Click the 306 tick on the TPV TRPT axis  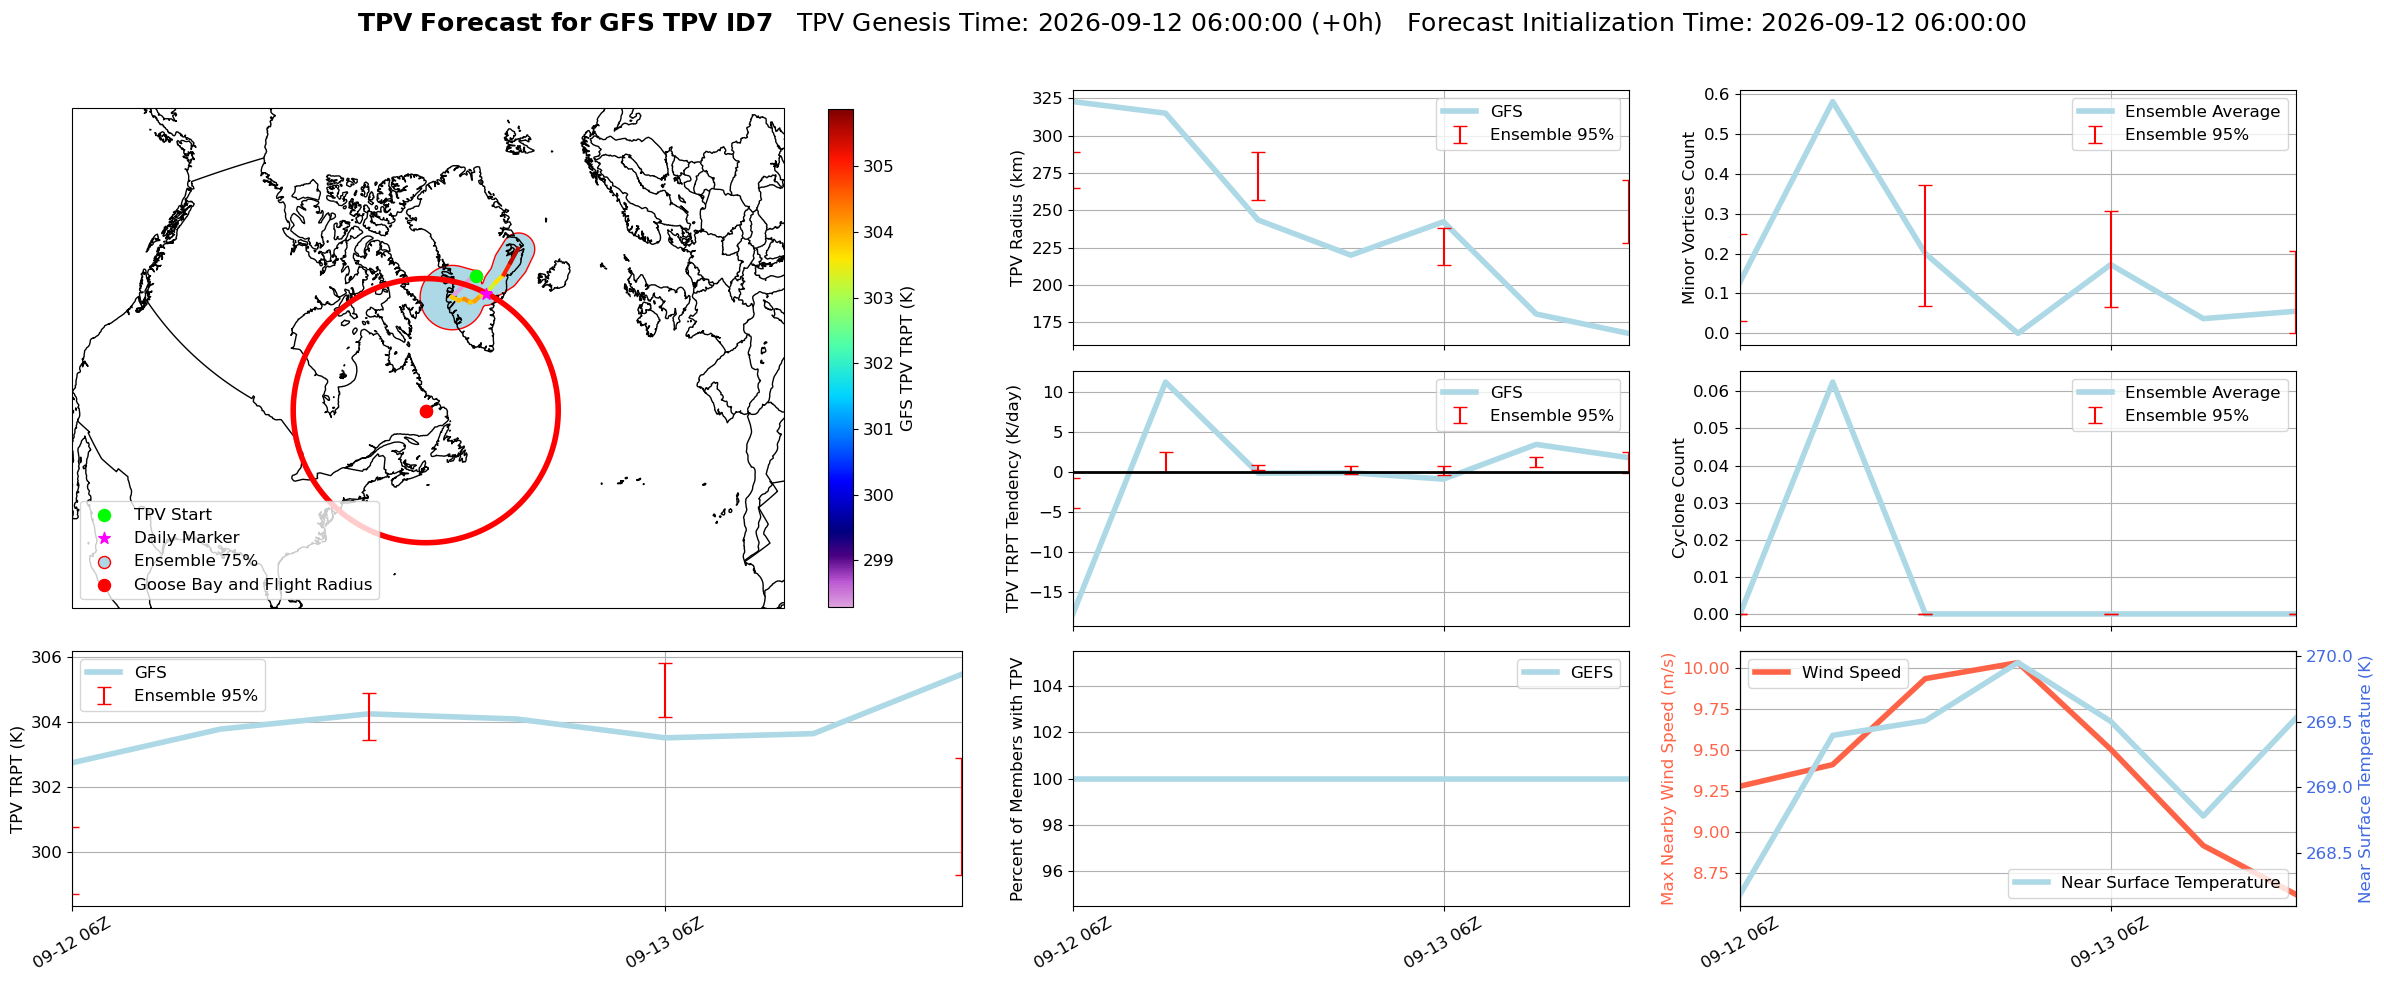[x=46, y=658]
